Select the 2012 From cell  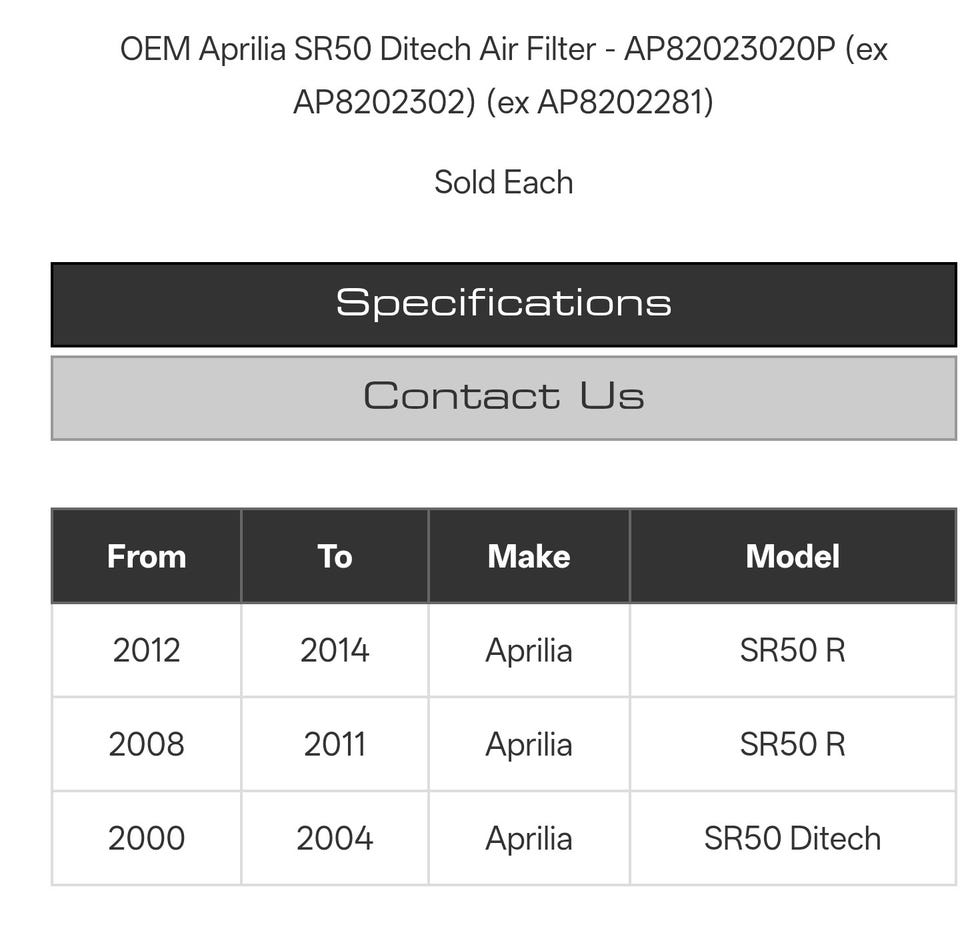click(146, 650)
